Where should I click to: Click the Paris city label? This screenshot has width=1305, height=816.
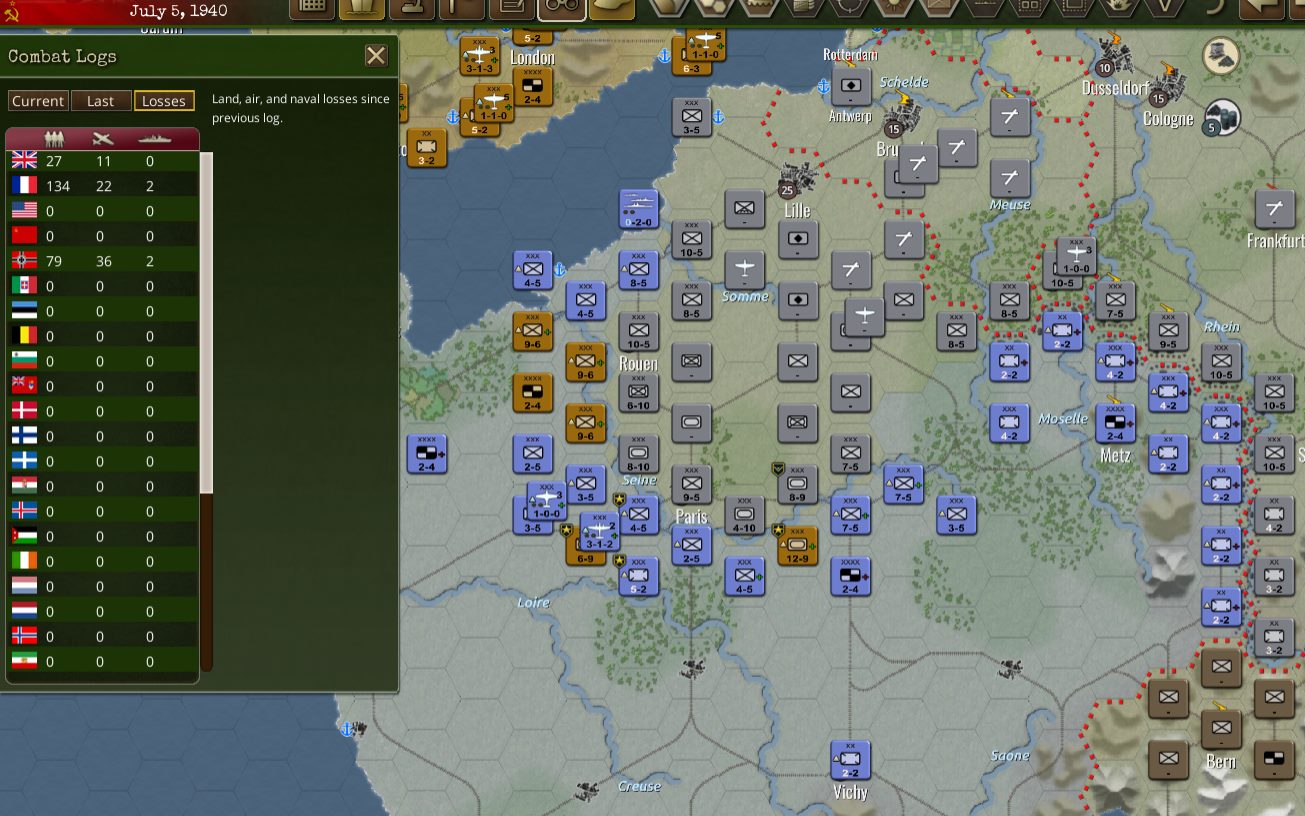pos(691,517)
